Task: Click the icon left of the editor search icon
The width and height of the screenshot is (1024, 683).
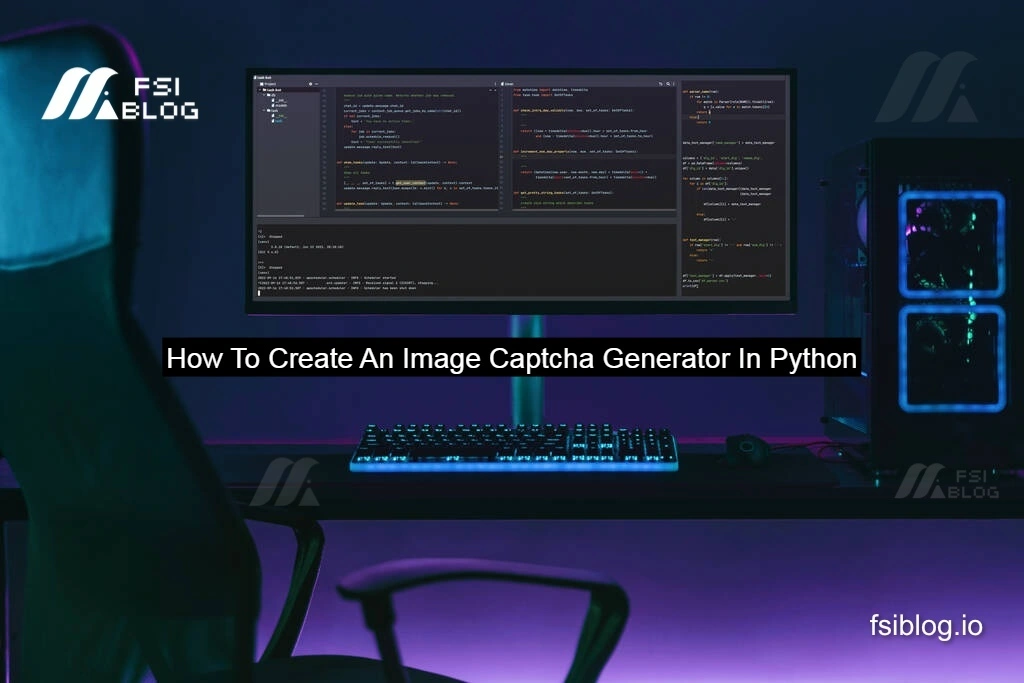Action: (661, 84)
